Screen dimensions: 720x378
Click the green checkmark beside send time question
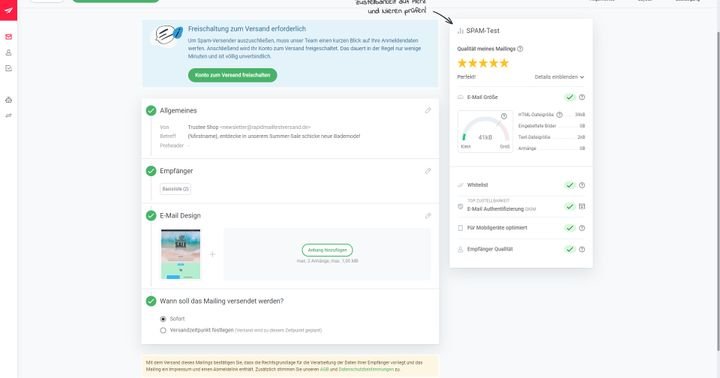pyautogui.click(x=151, y=301)
